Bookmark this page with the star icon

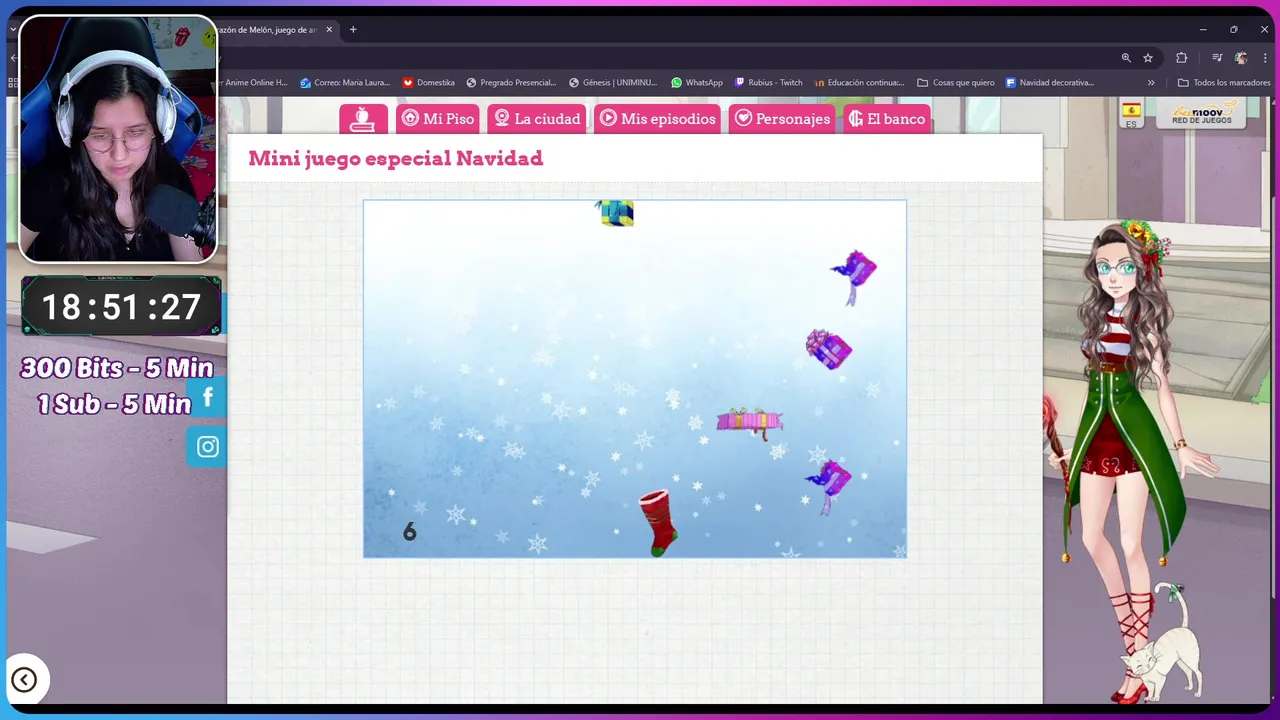(x=1148, y=58)
